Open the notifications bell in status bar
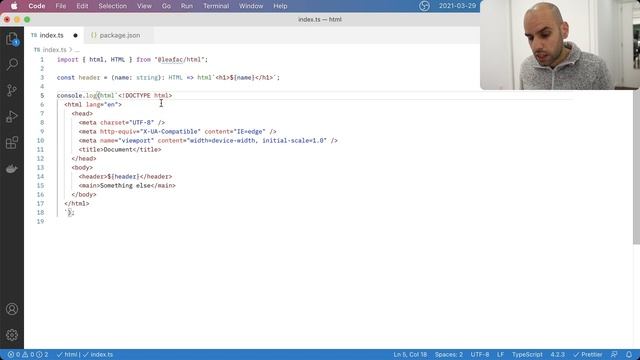 coord(629,355)
